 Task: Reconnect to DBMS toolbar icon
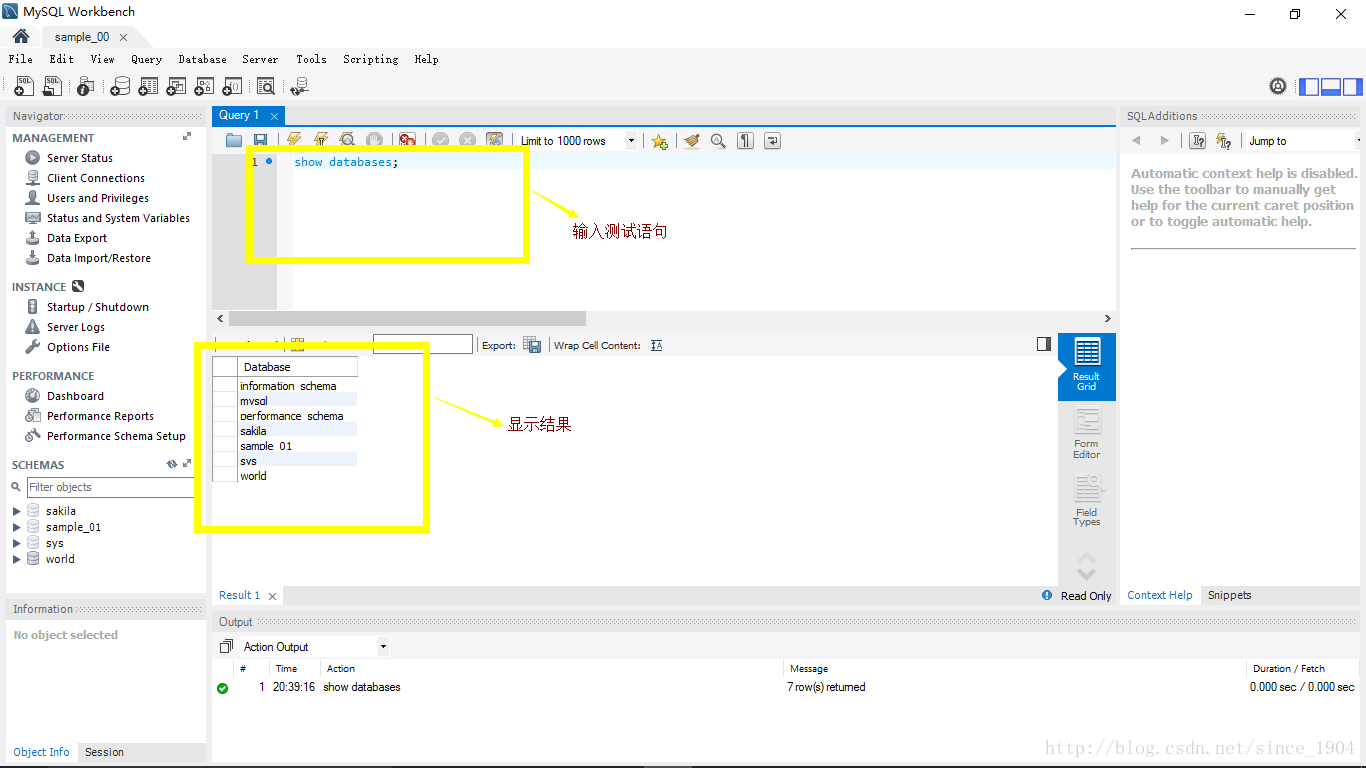click(298, 87)
